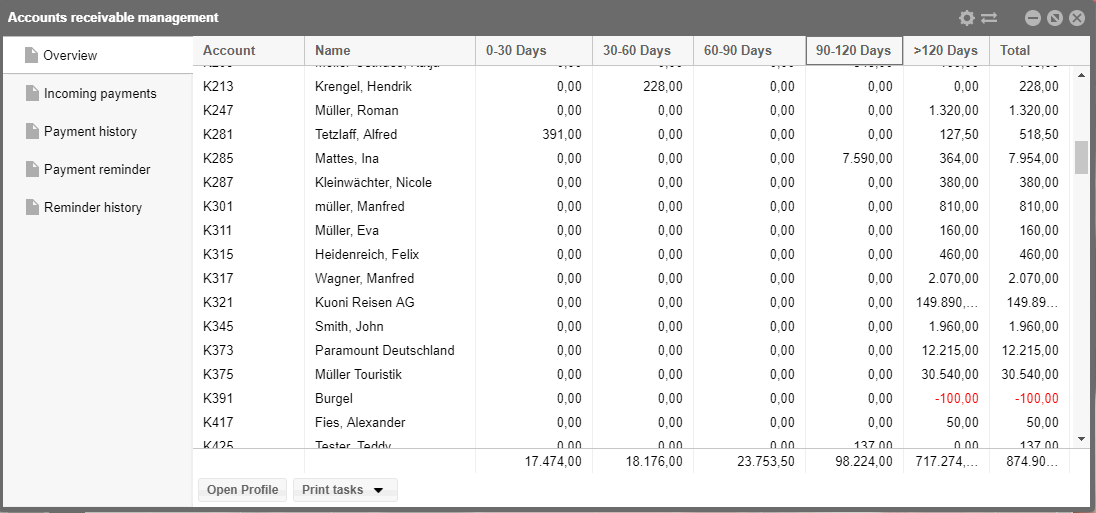Viewport: 1096px width, 513px height.
Task: Sort by the Total column header
Action: tap(1030, 50)
